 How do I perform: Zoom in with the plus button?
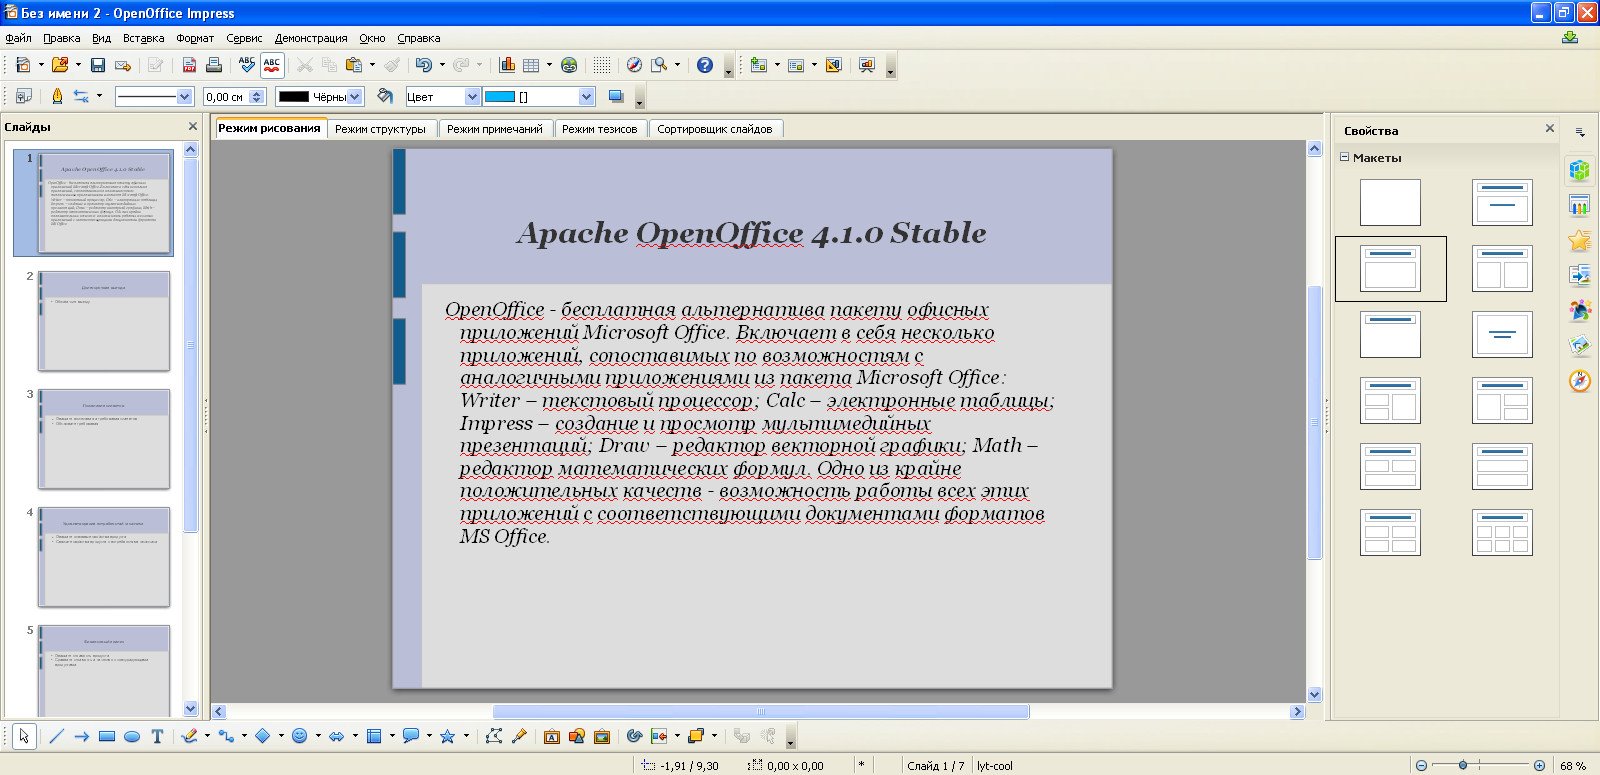coord(1539,765)
